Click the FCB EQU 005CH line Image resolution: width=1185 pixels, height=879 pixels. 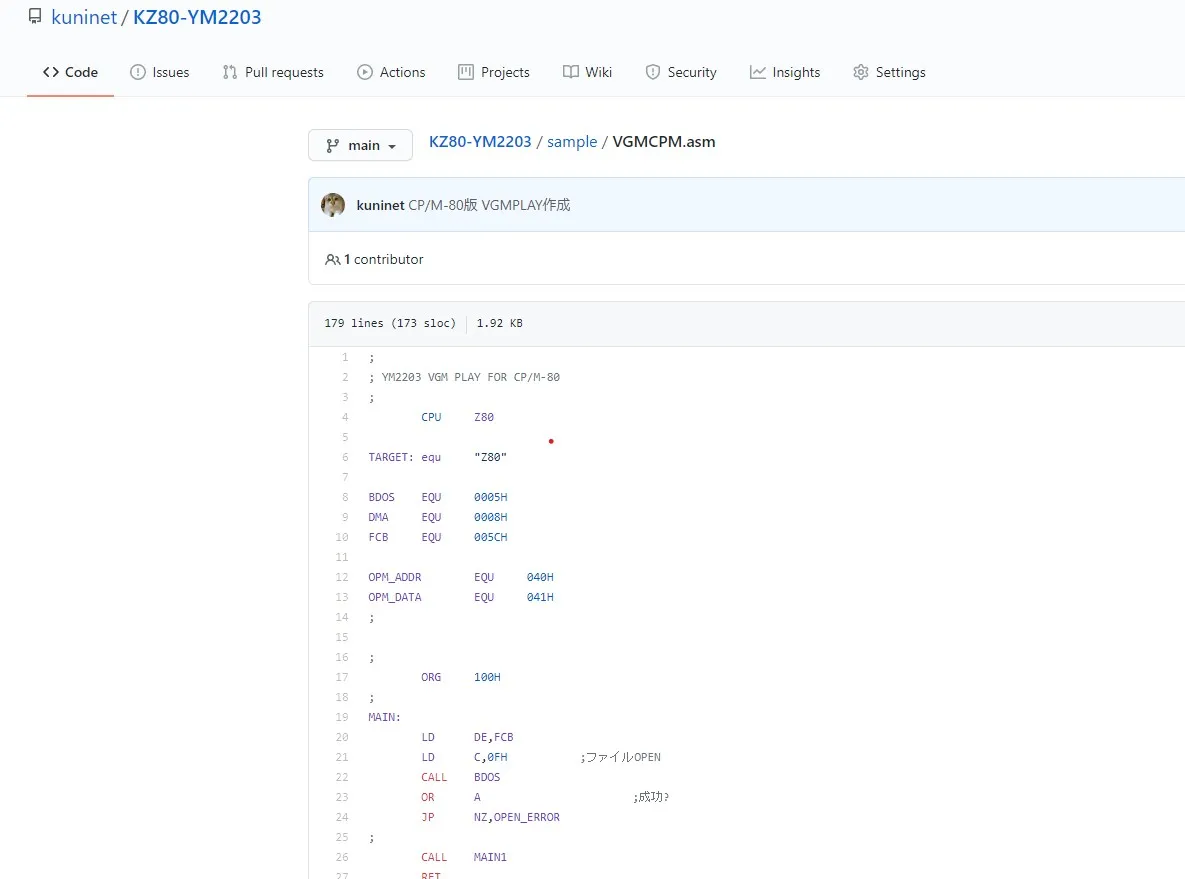coord(438,537)
